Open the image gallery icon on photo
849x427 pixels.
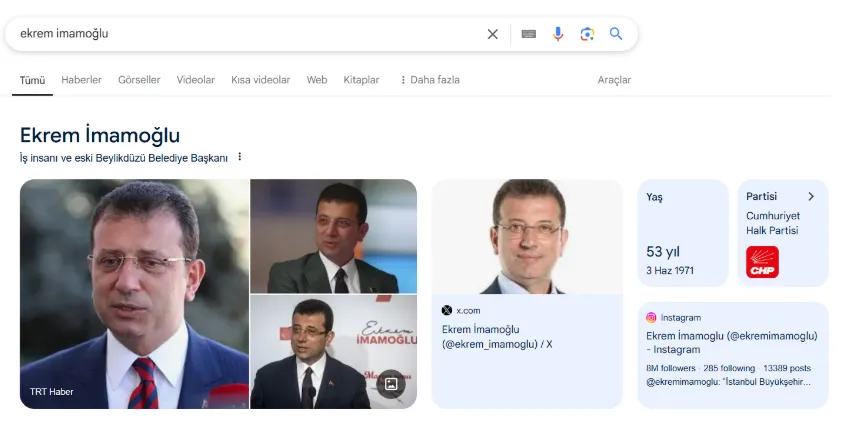[391, 383]
